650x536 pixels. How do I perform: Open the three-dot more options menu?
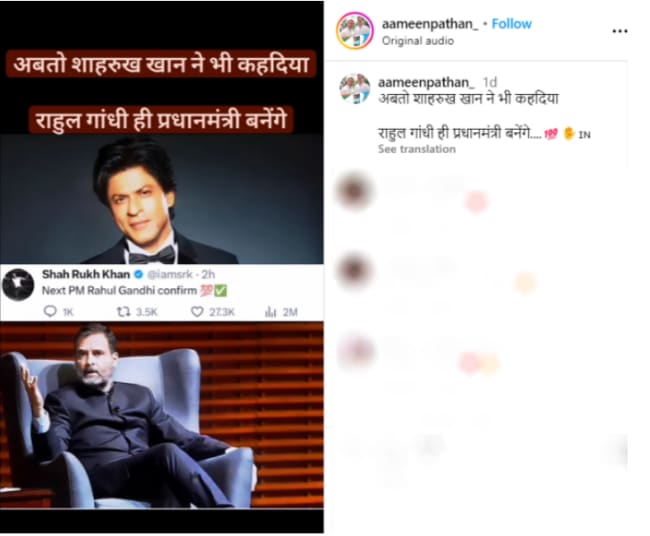pyautogui.click(x=619, y=31)
